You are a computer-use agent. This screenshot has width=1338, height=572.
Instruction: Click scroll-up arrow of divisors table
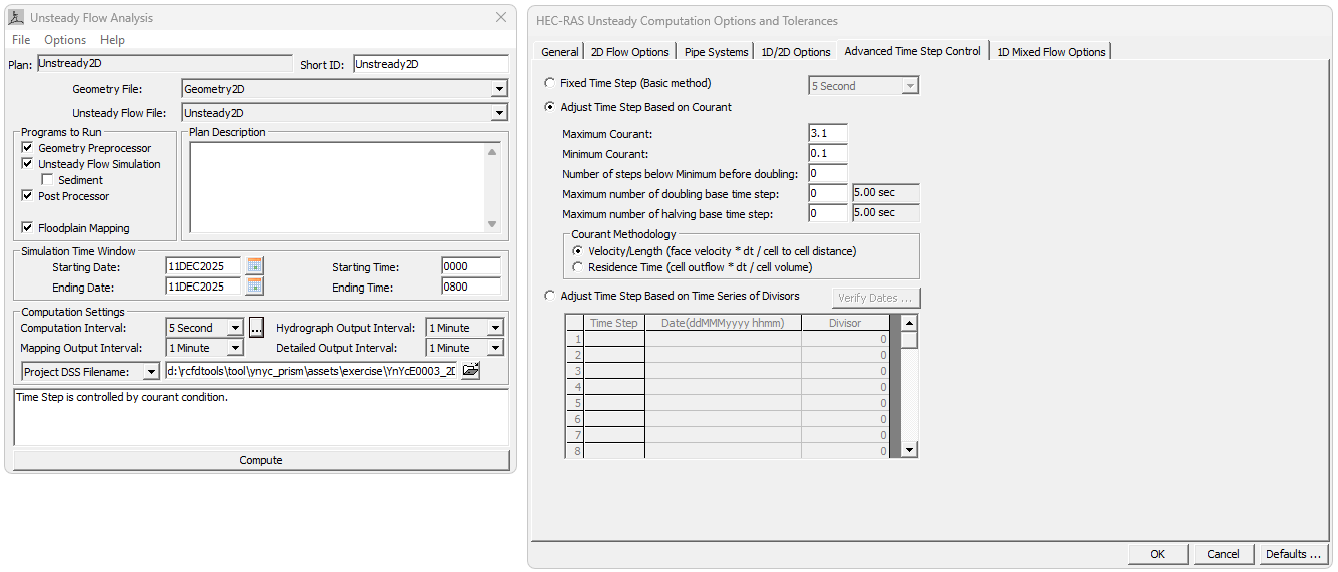tap(909, 323)
